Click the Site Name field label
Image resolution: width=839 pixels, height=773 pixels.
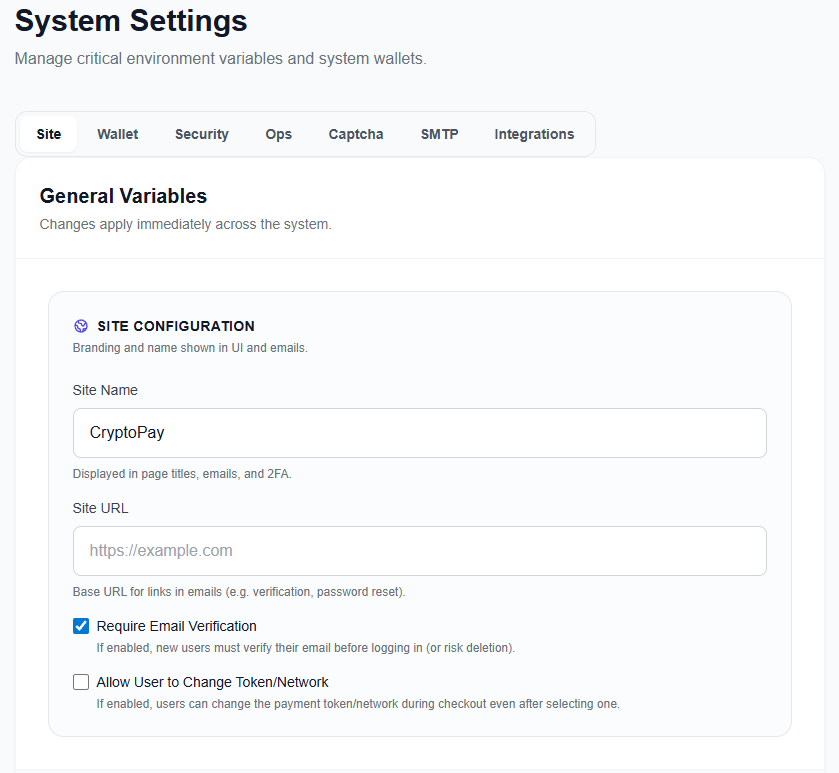tap(105, 390)
